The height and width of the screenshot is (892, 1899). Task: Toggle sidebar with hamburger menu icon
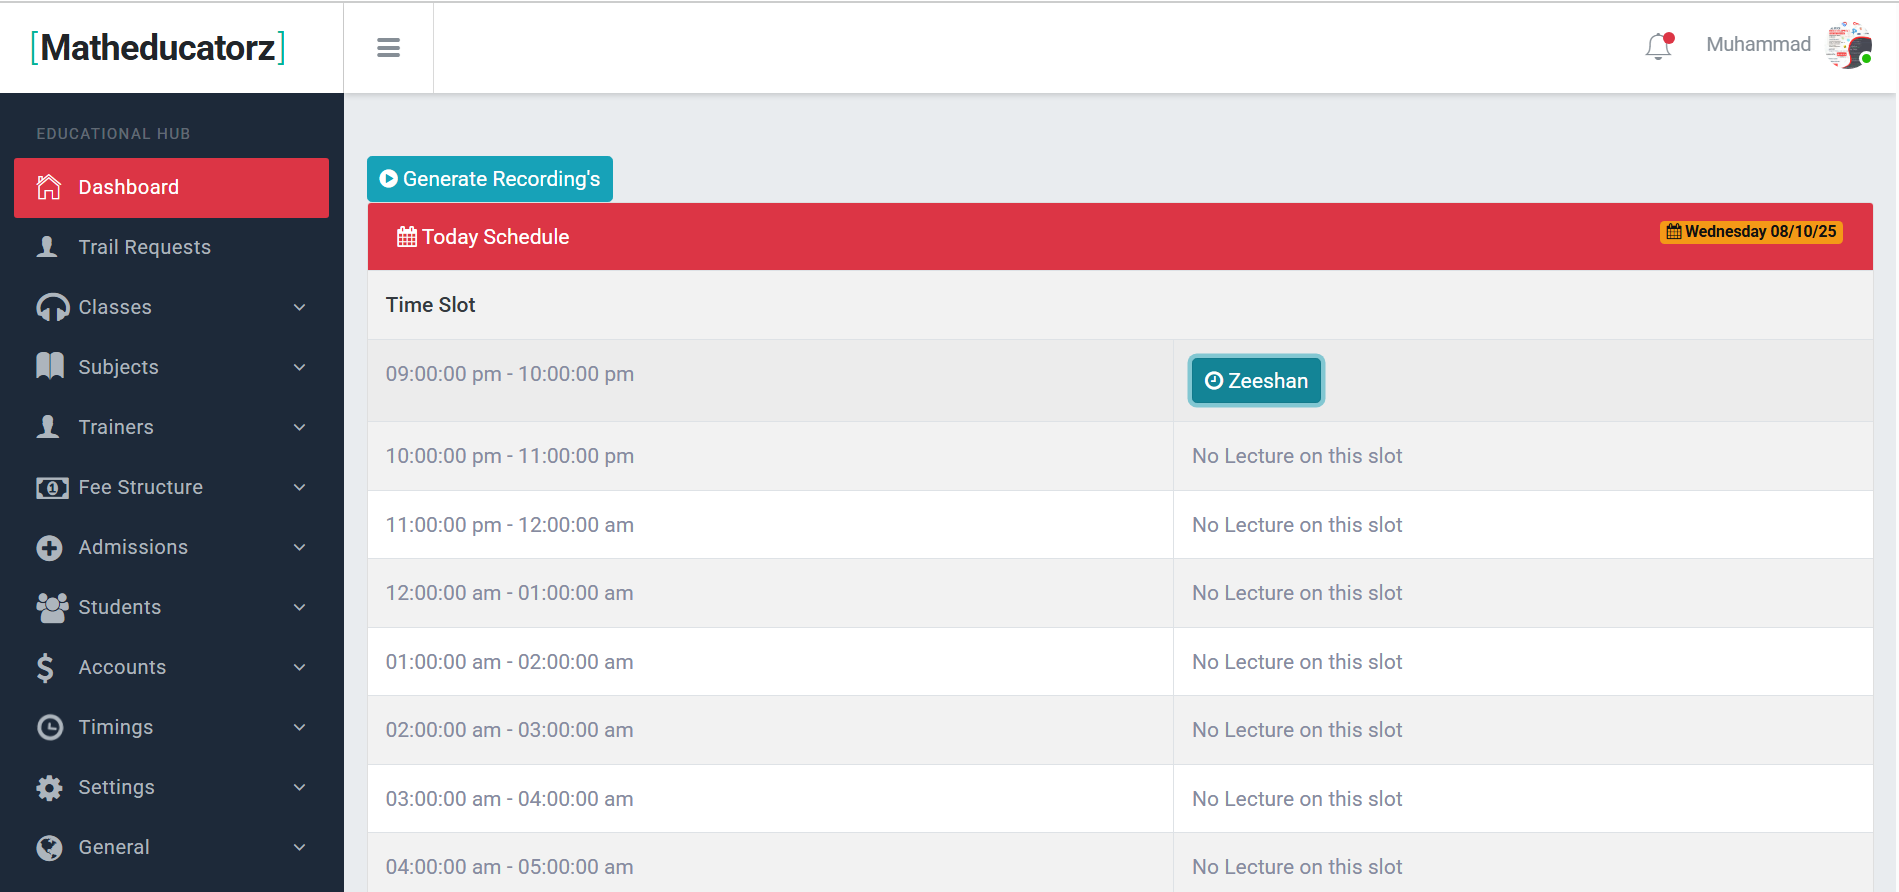click(388, 48)
